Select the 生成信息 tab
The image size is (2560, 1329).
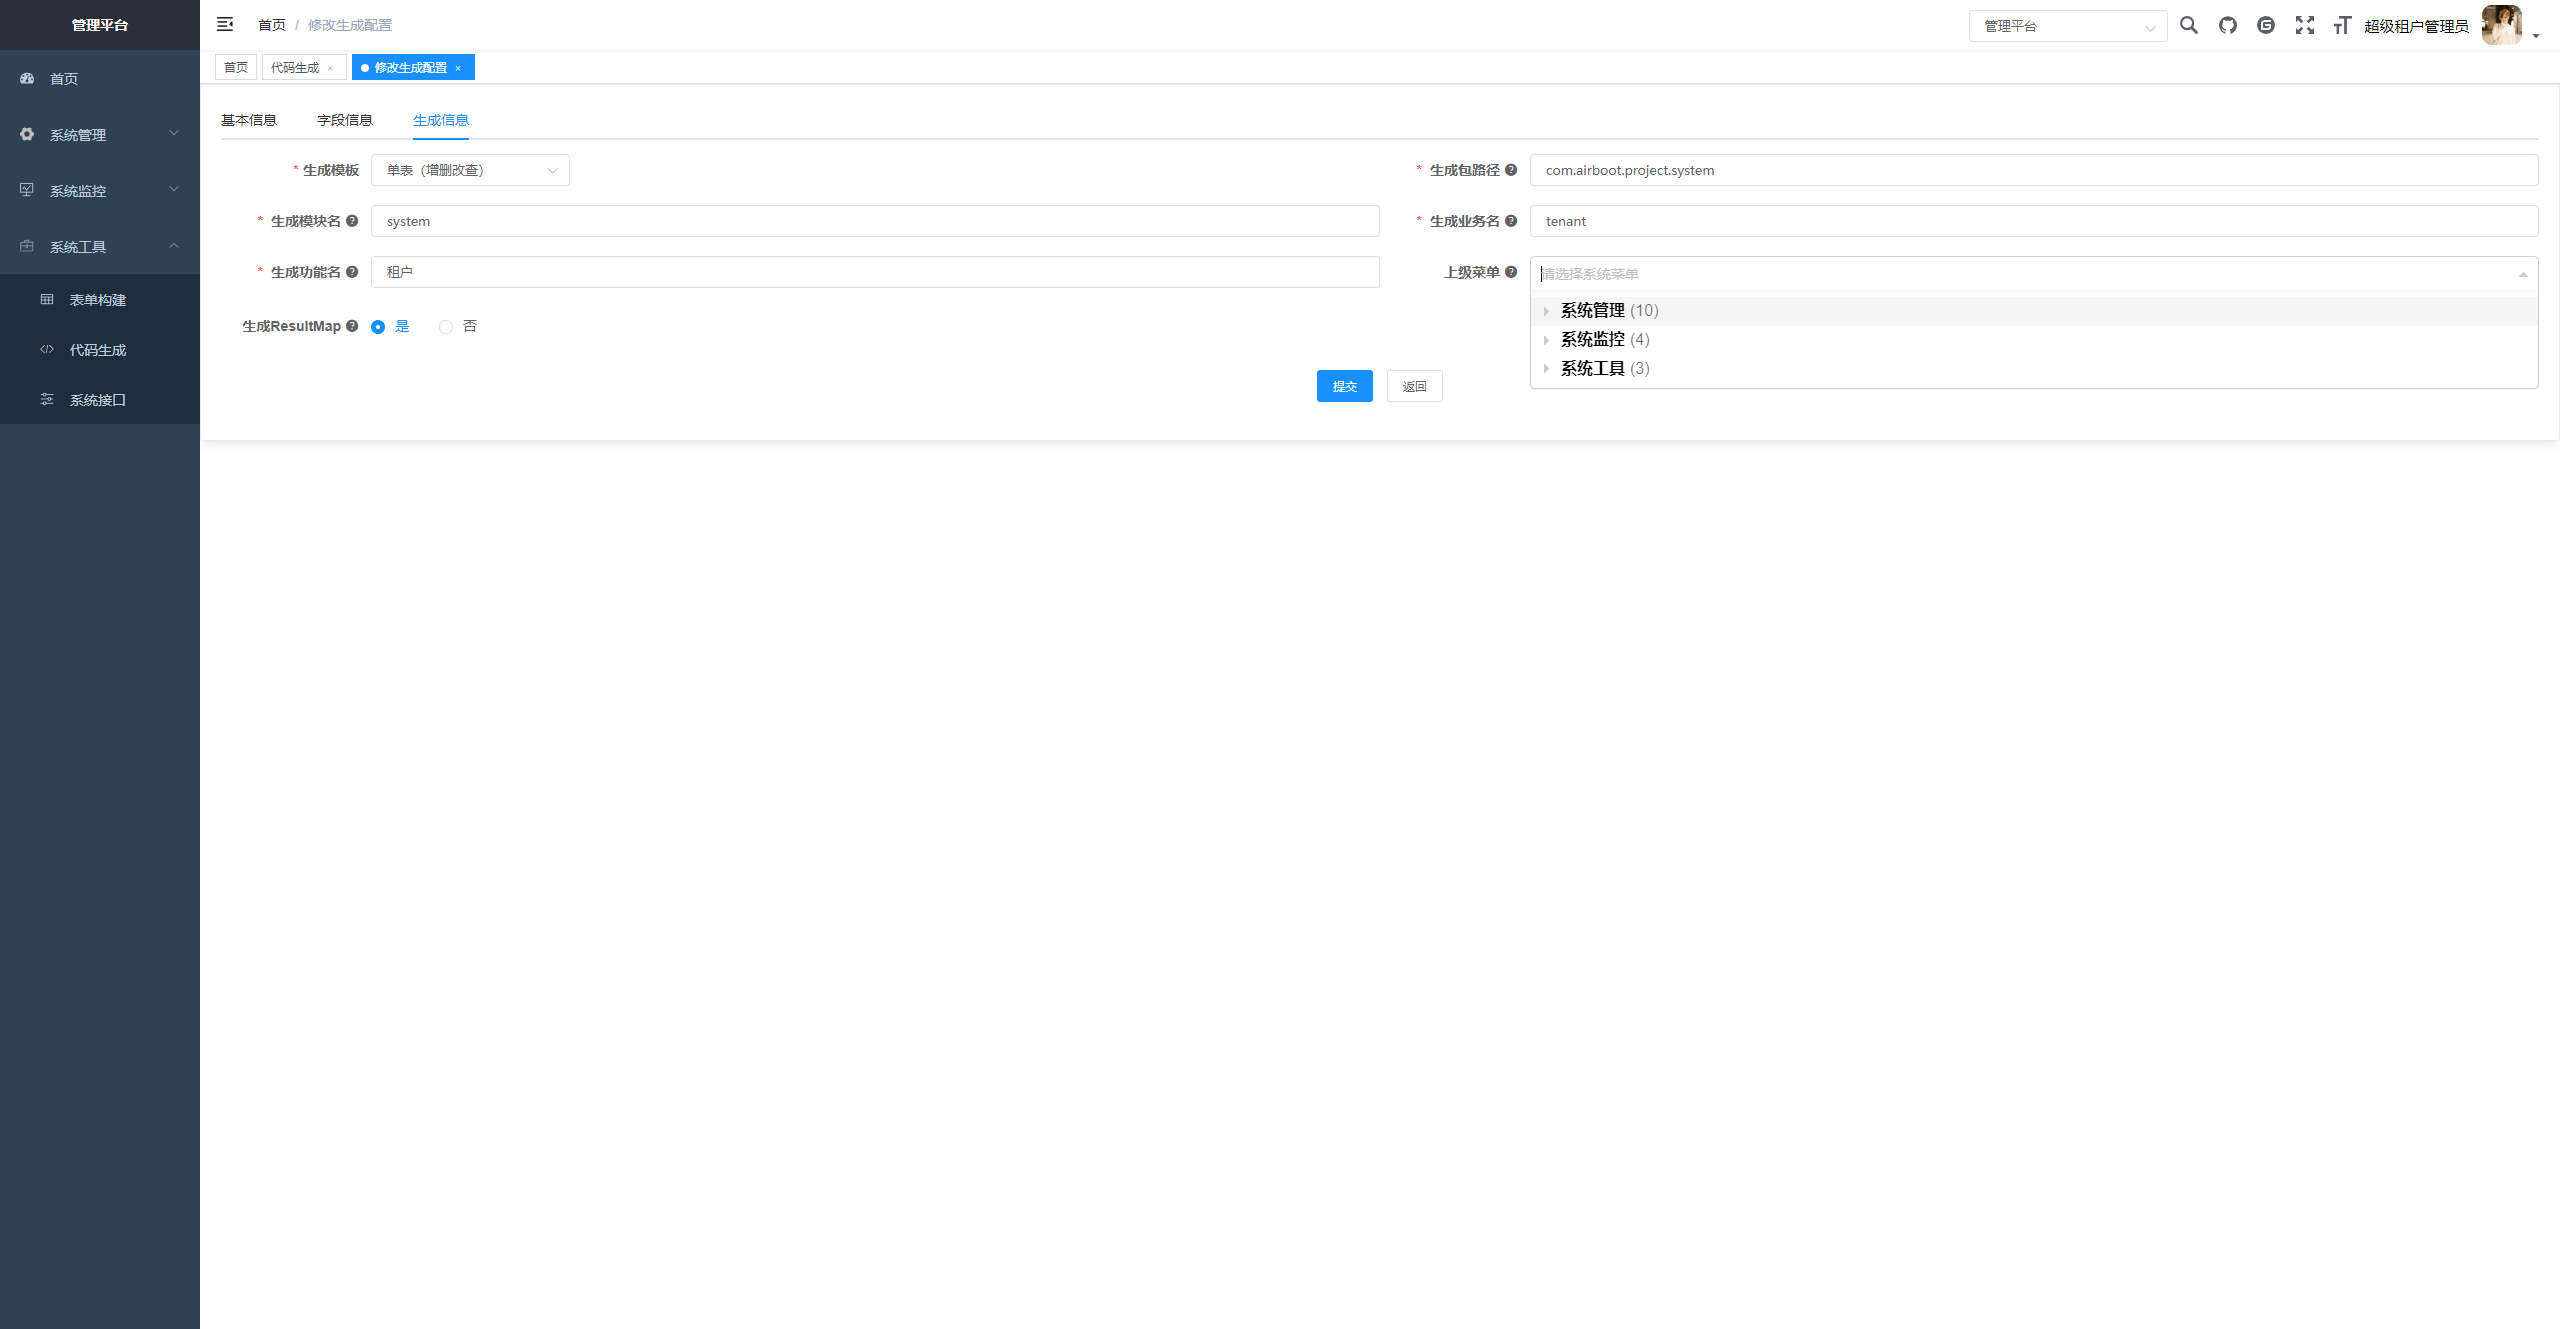point(441,120)
